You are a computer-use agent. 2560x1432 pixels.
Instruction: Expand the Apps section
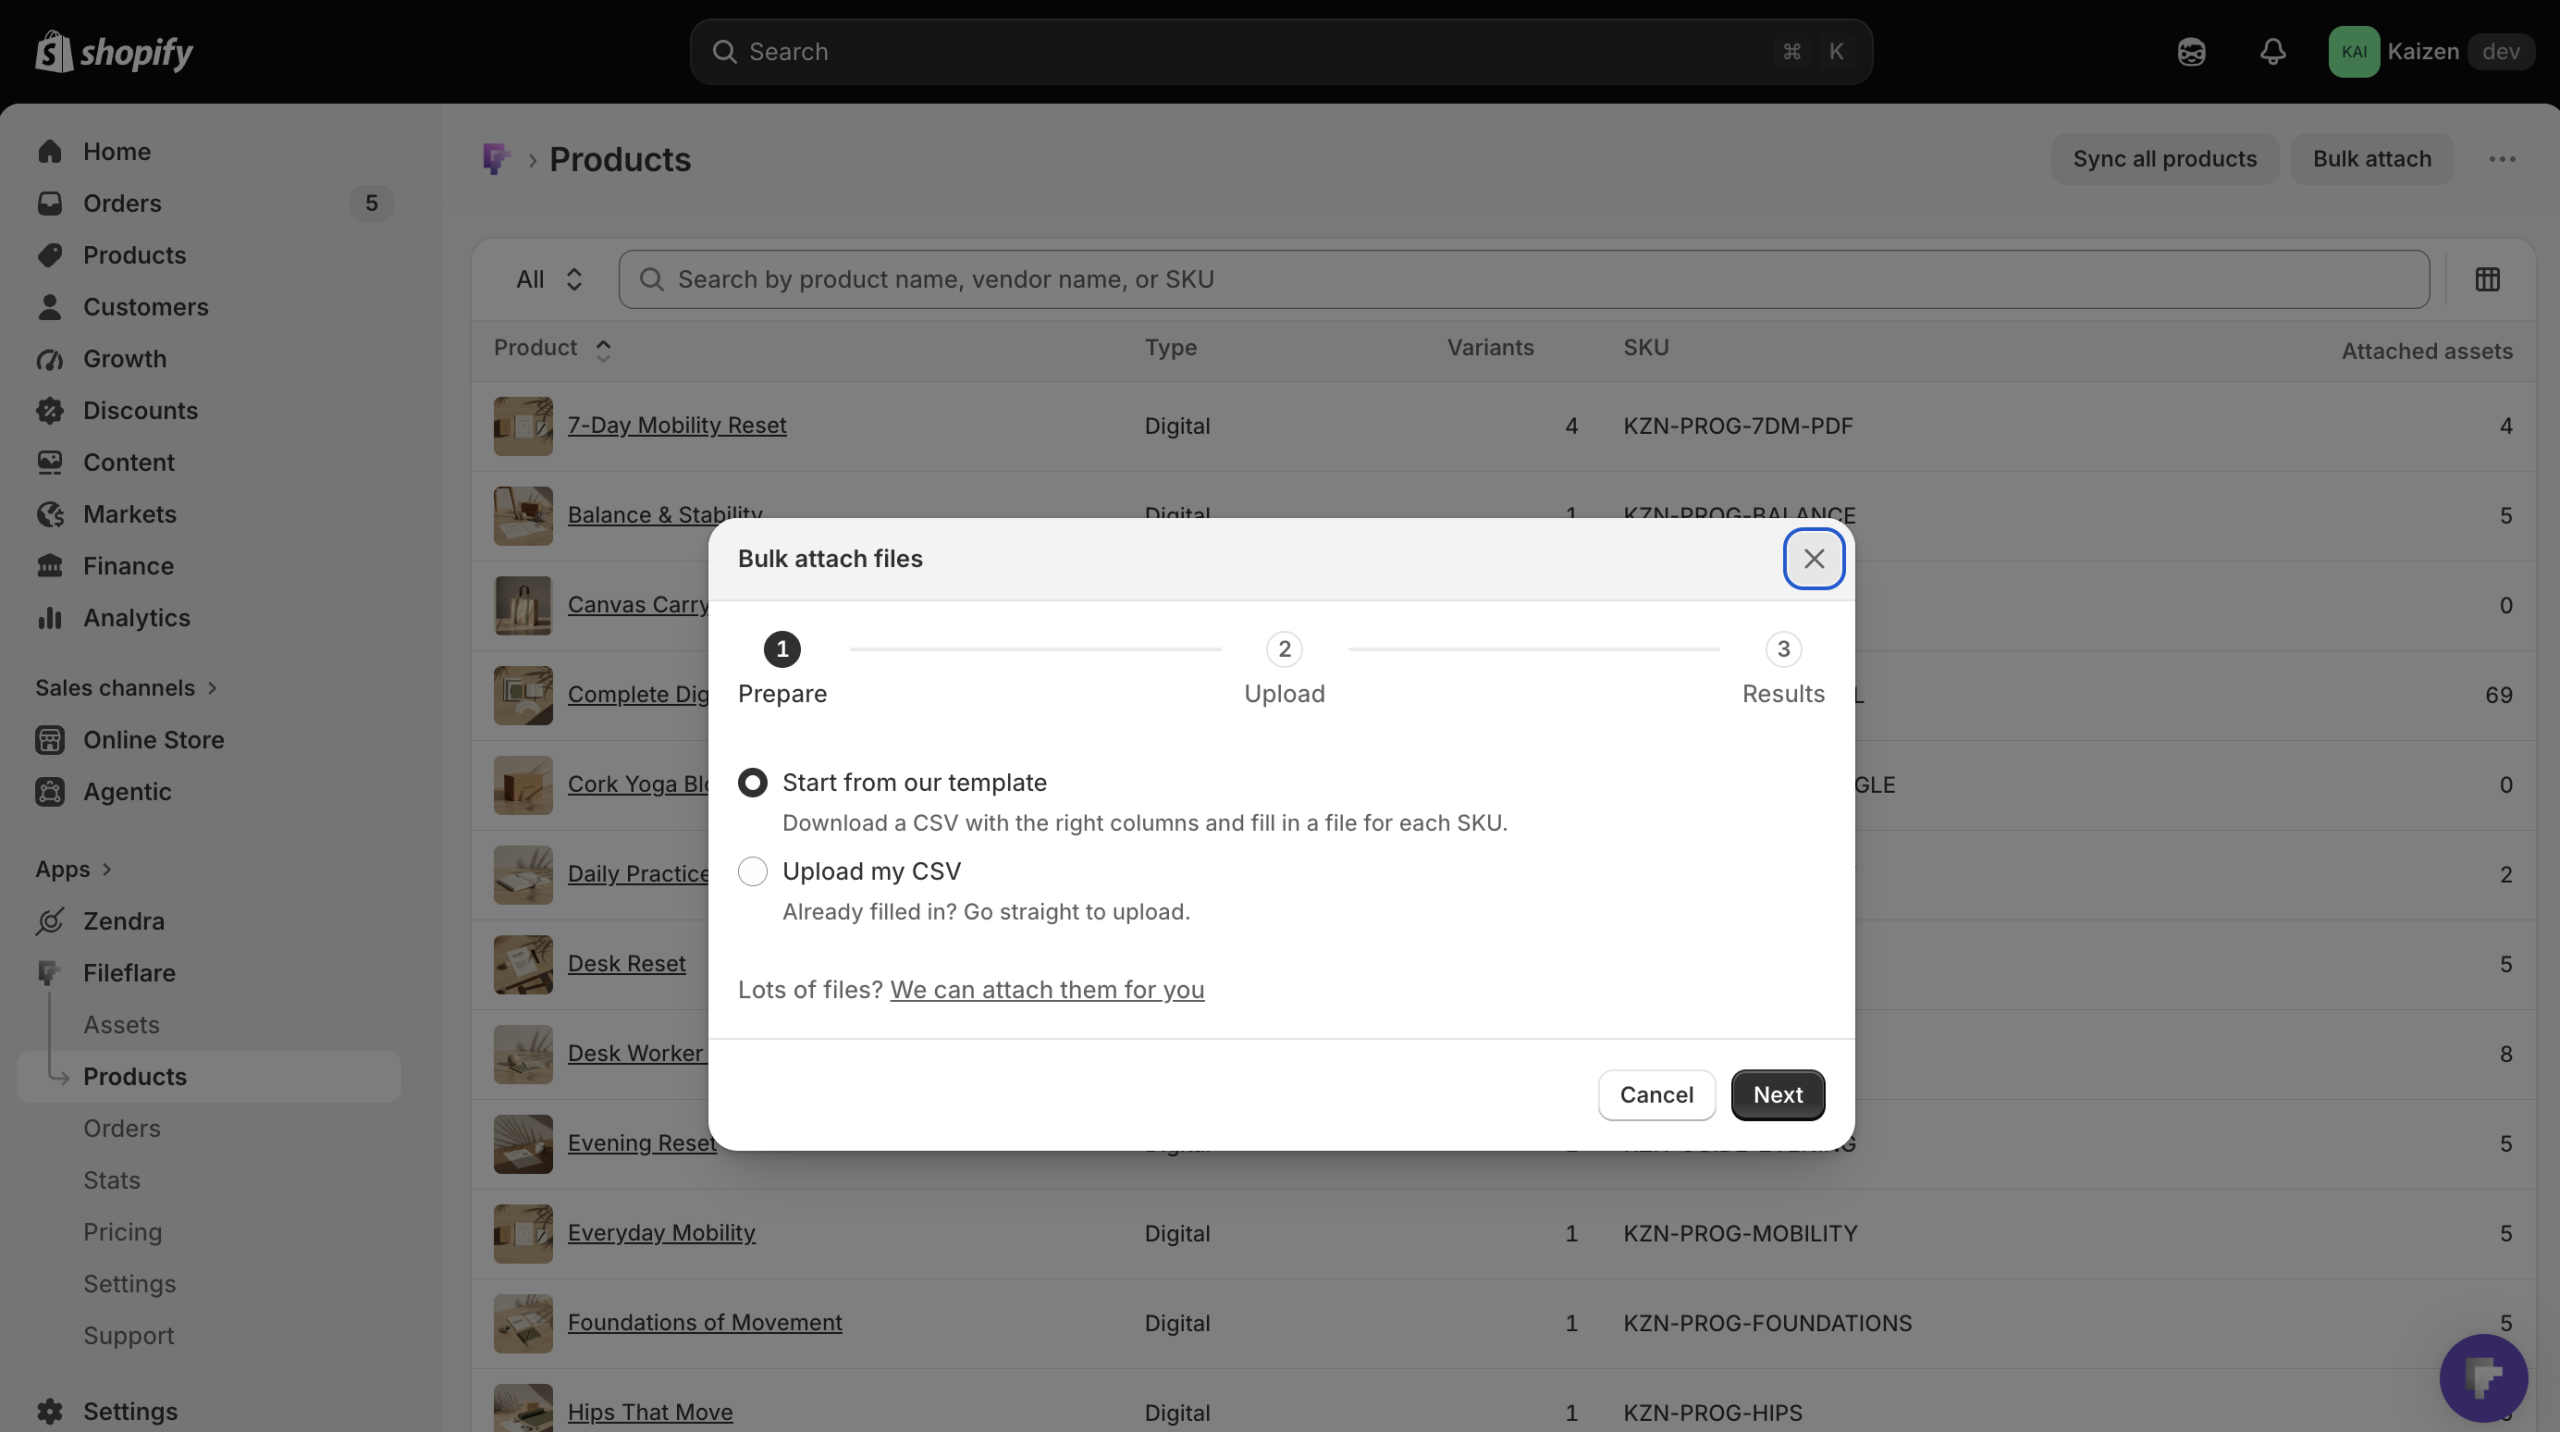click(73, 869)
